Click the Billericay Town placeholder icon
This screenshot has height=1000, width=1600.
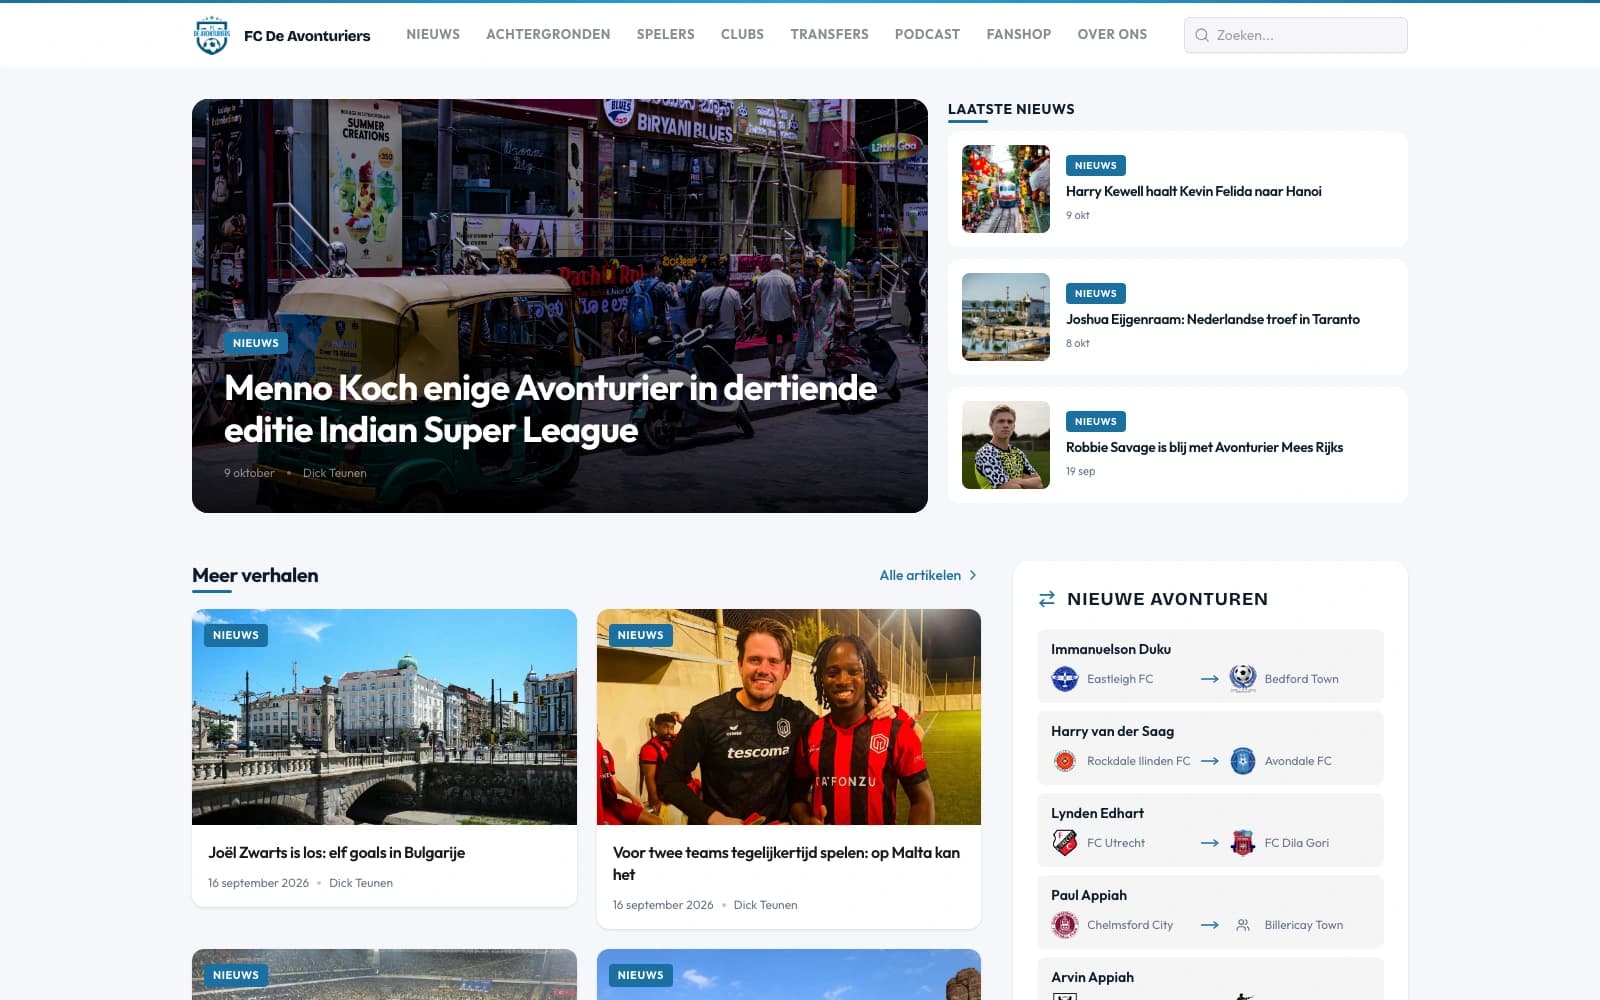click(x=1243, y=925)
